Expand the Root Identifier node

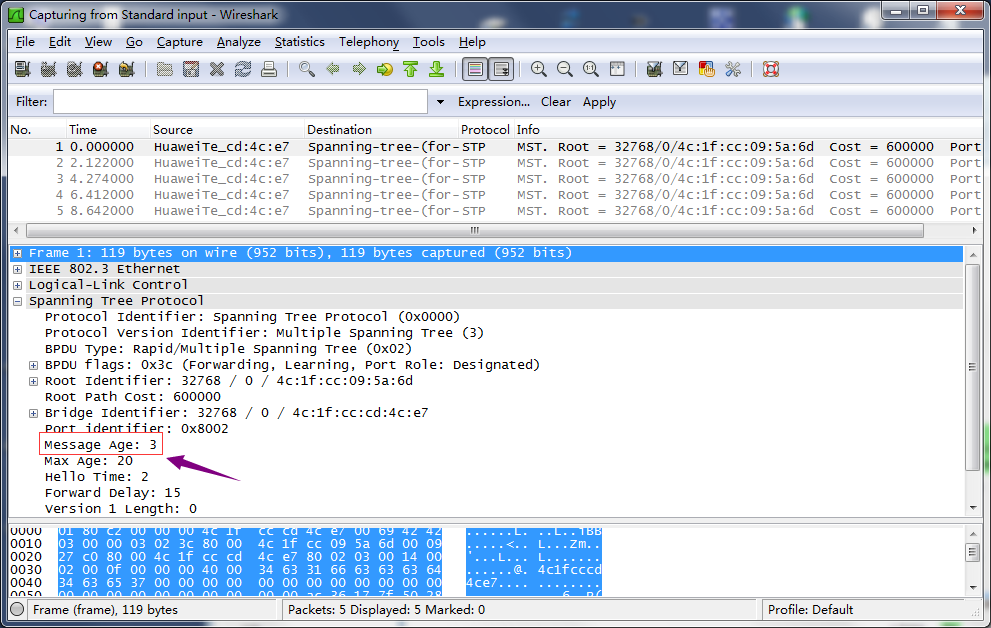33,381
